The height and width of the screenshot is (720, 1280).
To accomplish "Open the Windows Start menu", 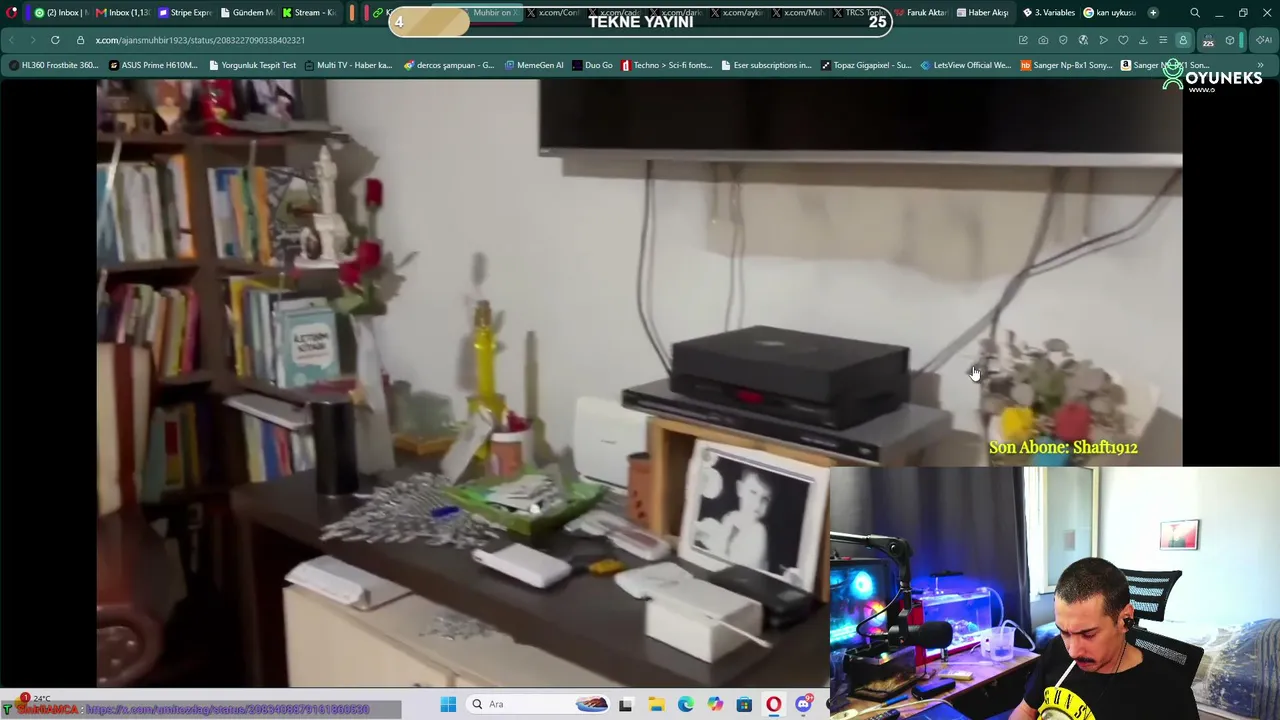I will (448, 704).
